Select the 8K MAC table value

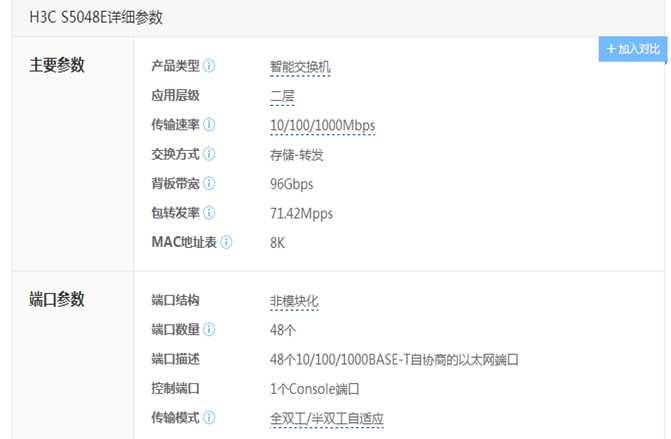click(x=277, y=243)
